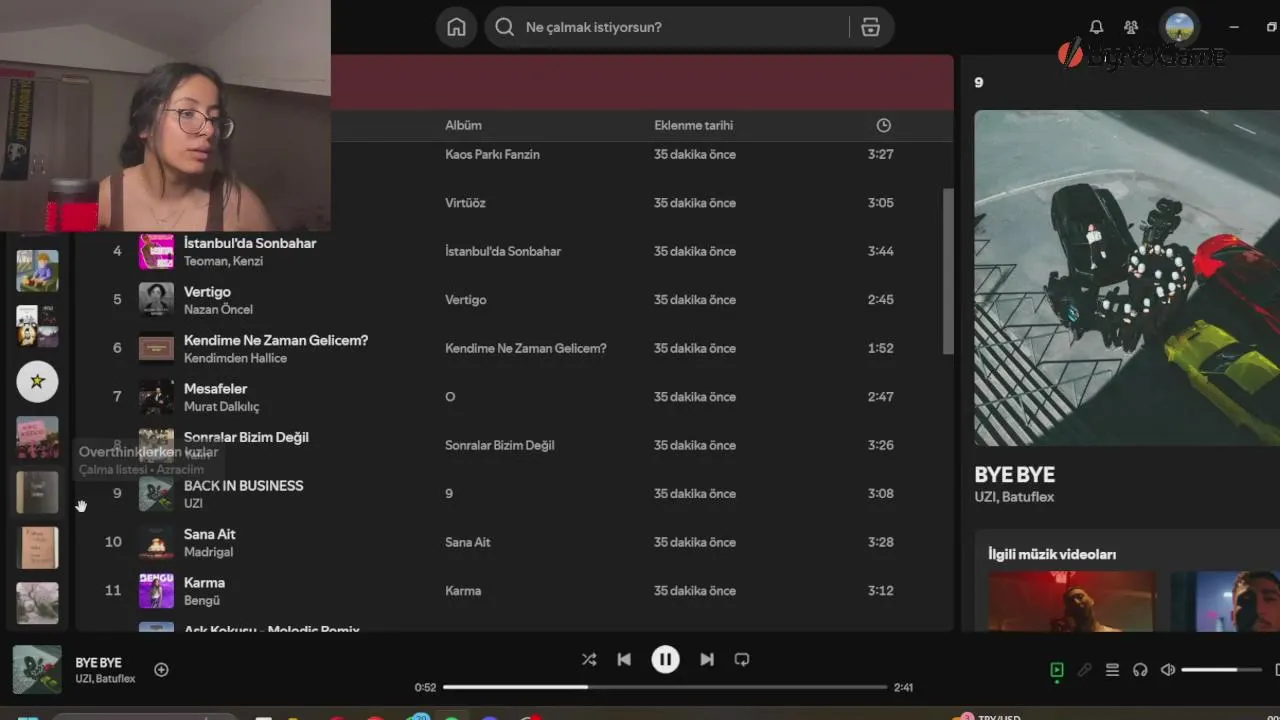This screenshot has width=1280, height=720.
Task: Open UZI, Batuflex in player bar
Action: click(x=105, y=679)
